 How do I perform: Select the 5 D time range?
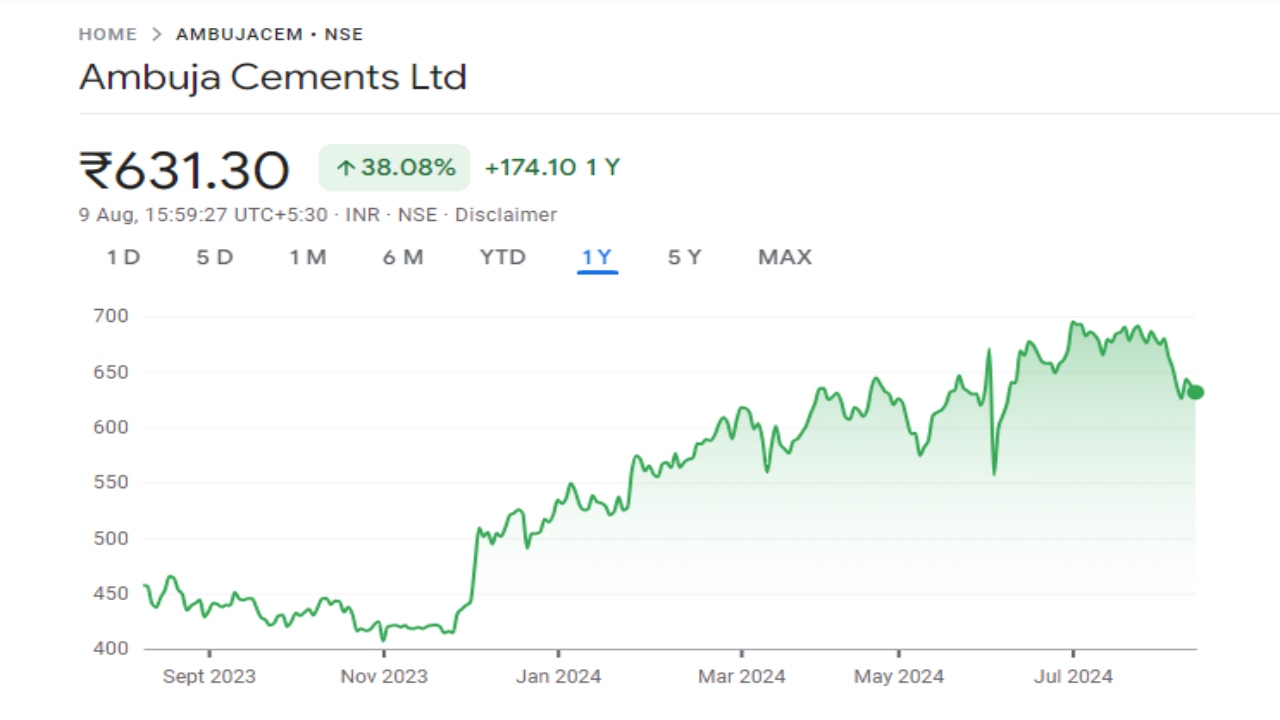click(x=215, y=257)
